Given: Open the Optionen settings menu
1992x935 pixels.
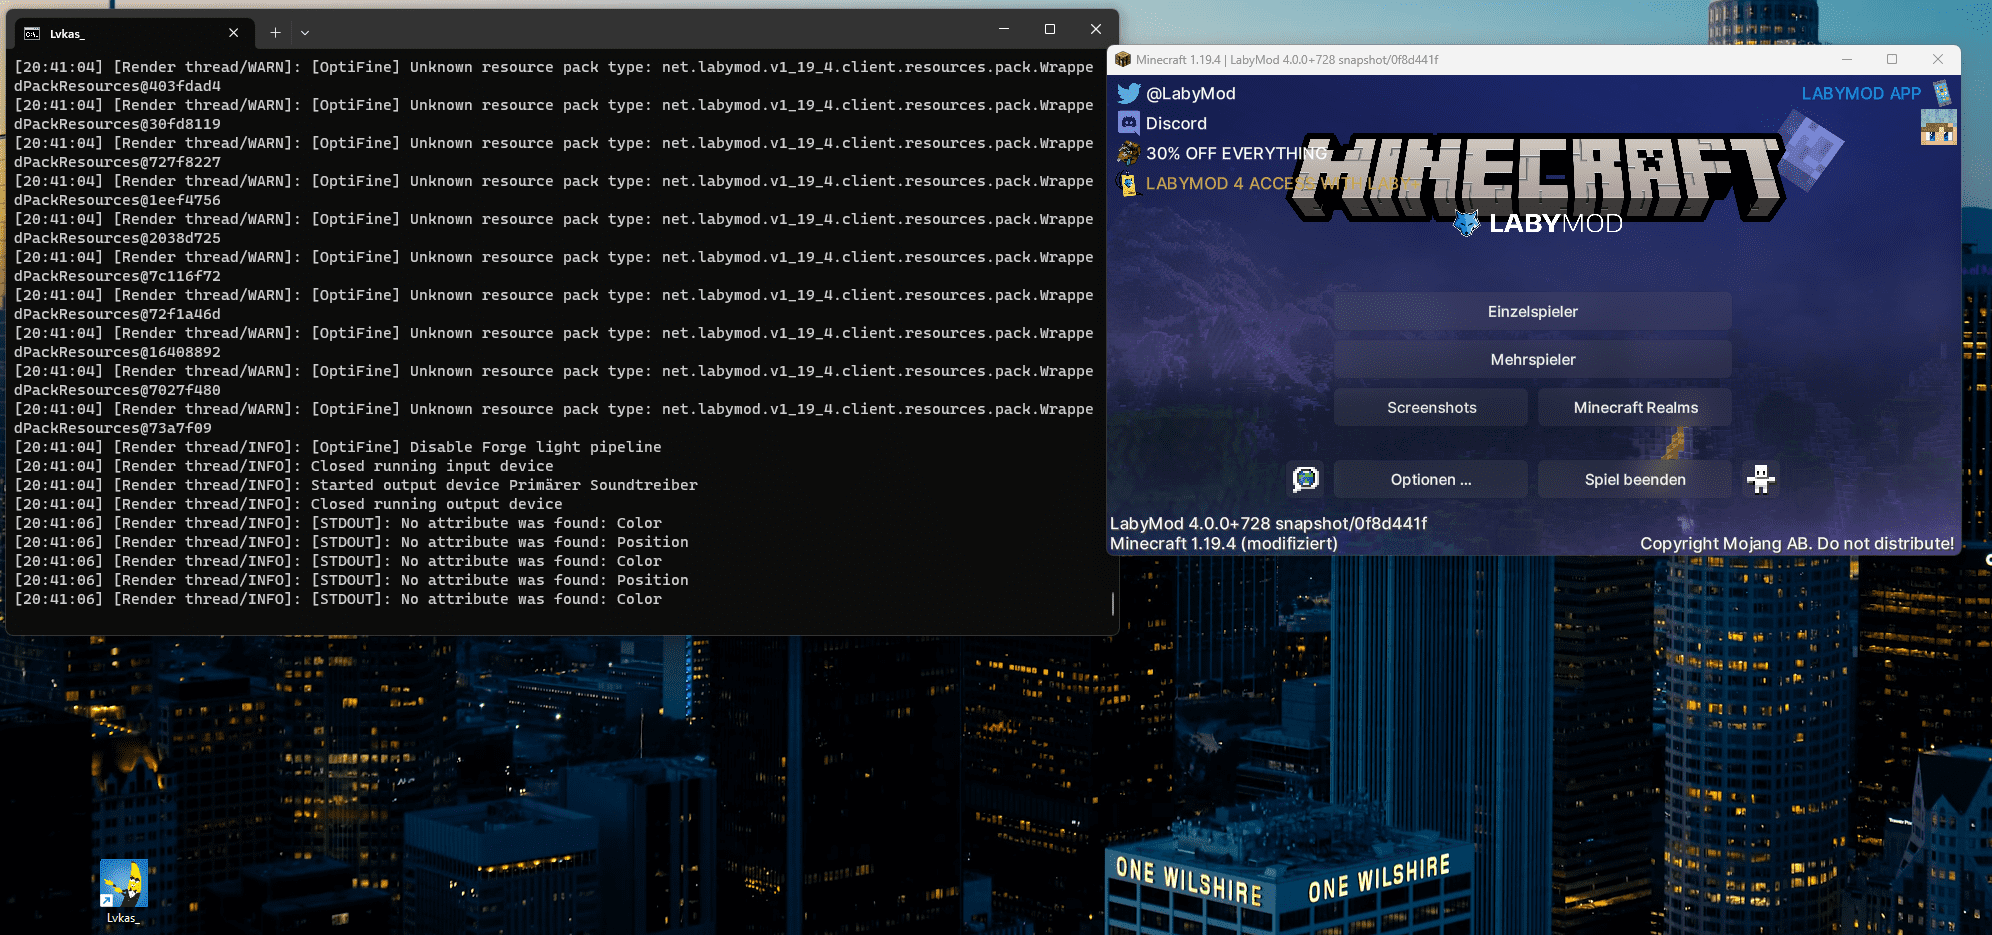Looking at the screenshot, I should (1431, 479).
